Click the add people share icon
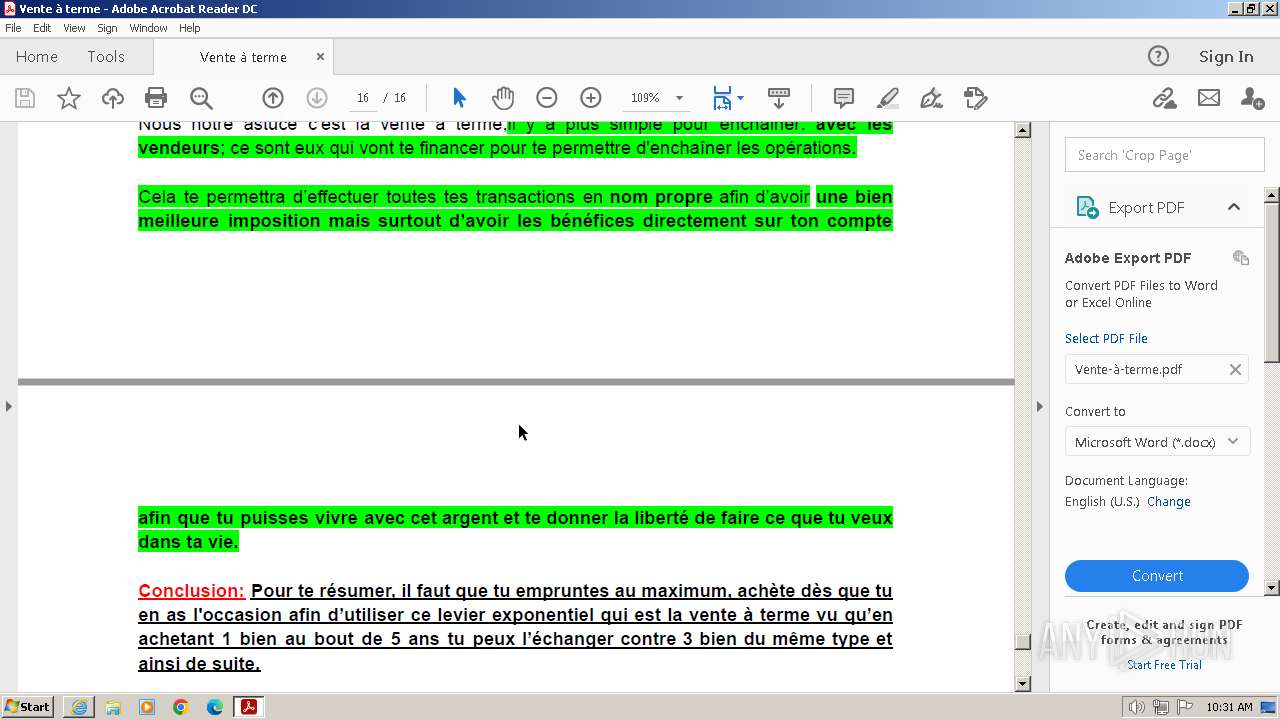 (x=1252, y=98)
